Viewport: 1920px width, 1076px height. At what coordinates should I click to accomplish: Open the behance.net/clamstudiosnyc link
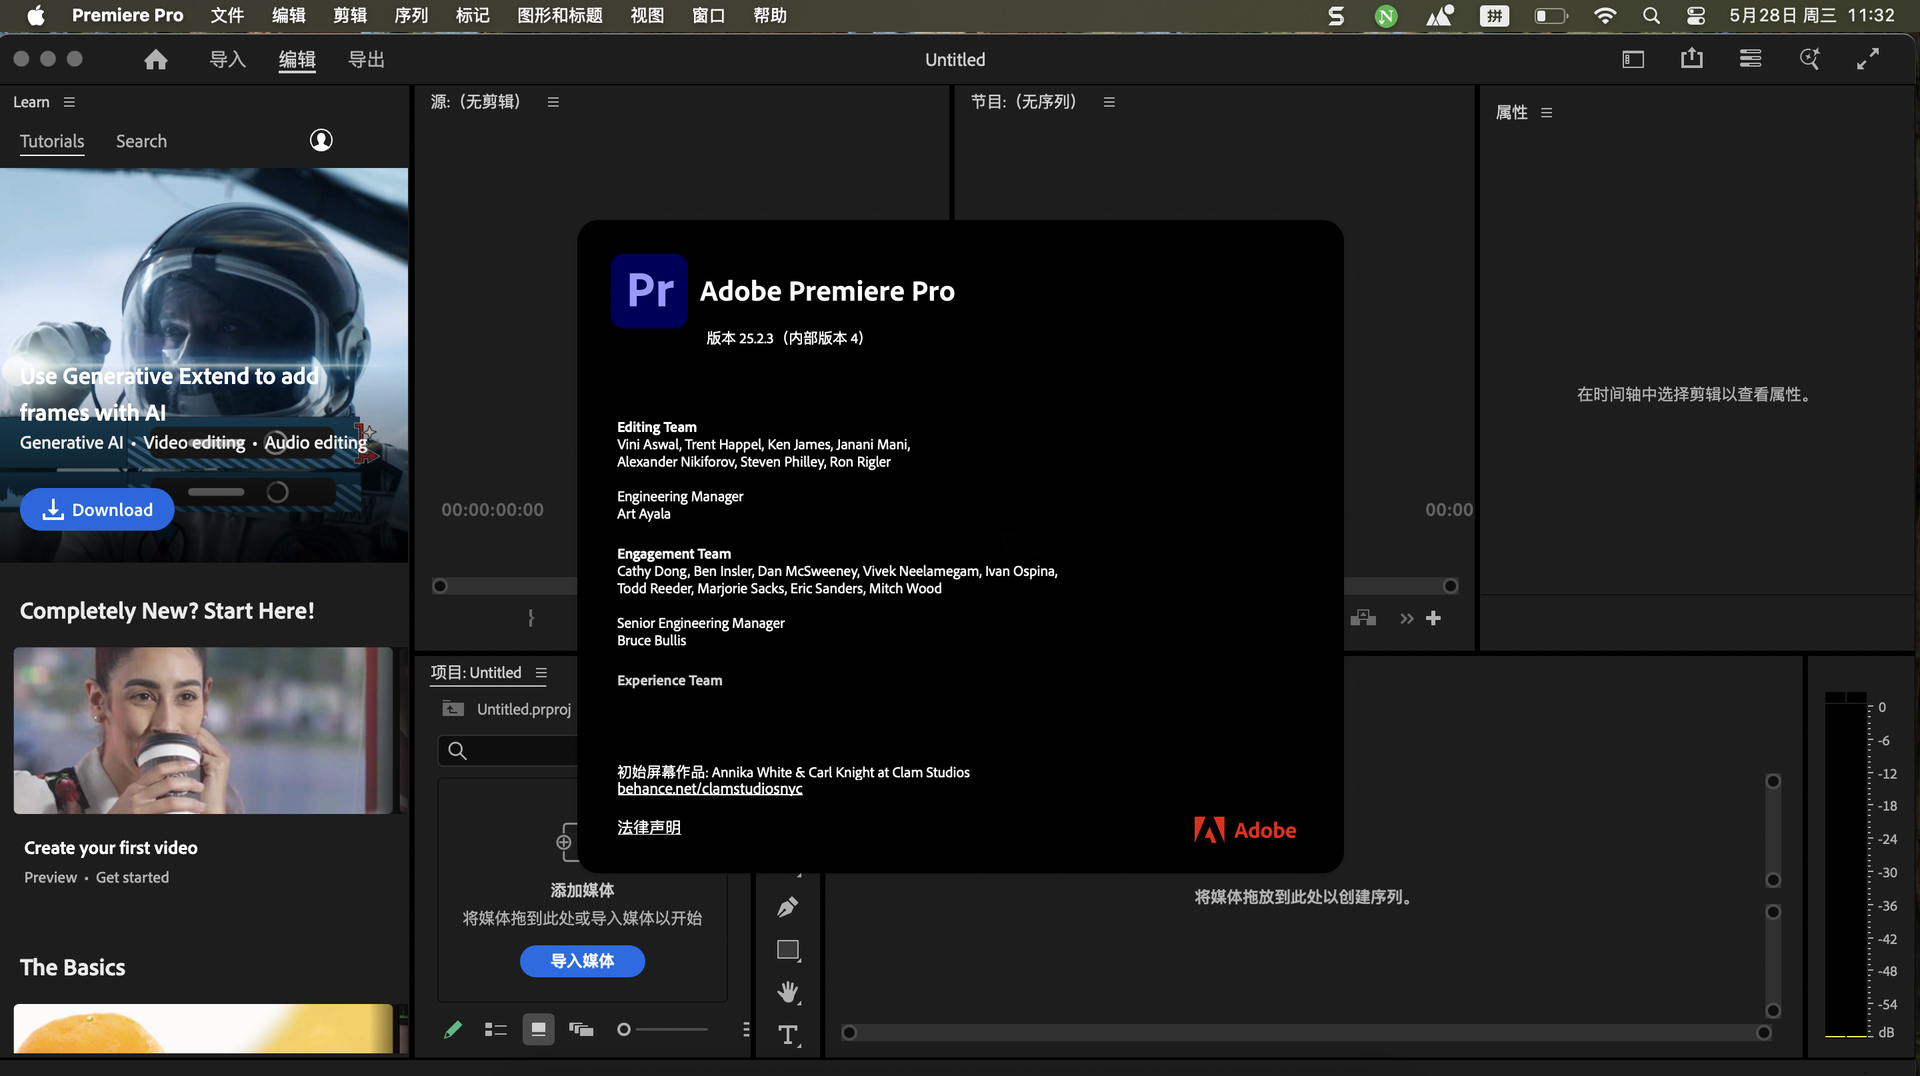[710, 788]
